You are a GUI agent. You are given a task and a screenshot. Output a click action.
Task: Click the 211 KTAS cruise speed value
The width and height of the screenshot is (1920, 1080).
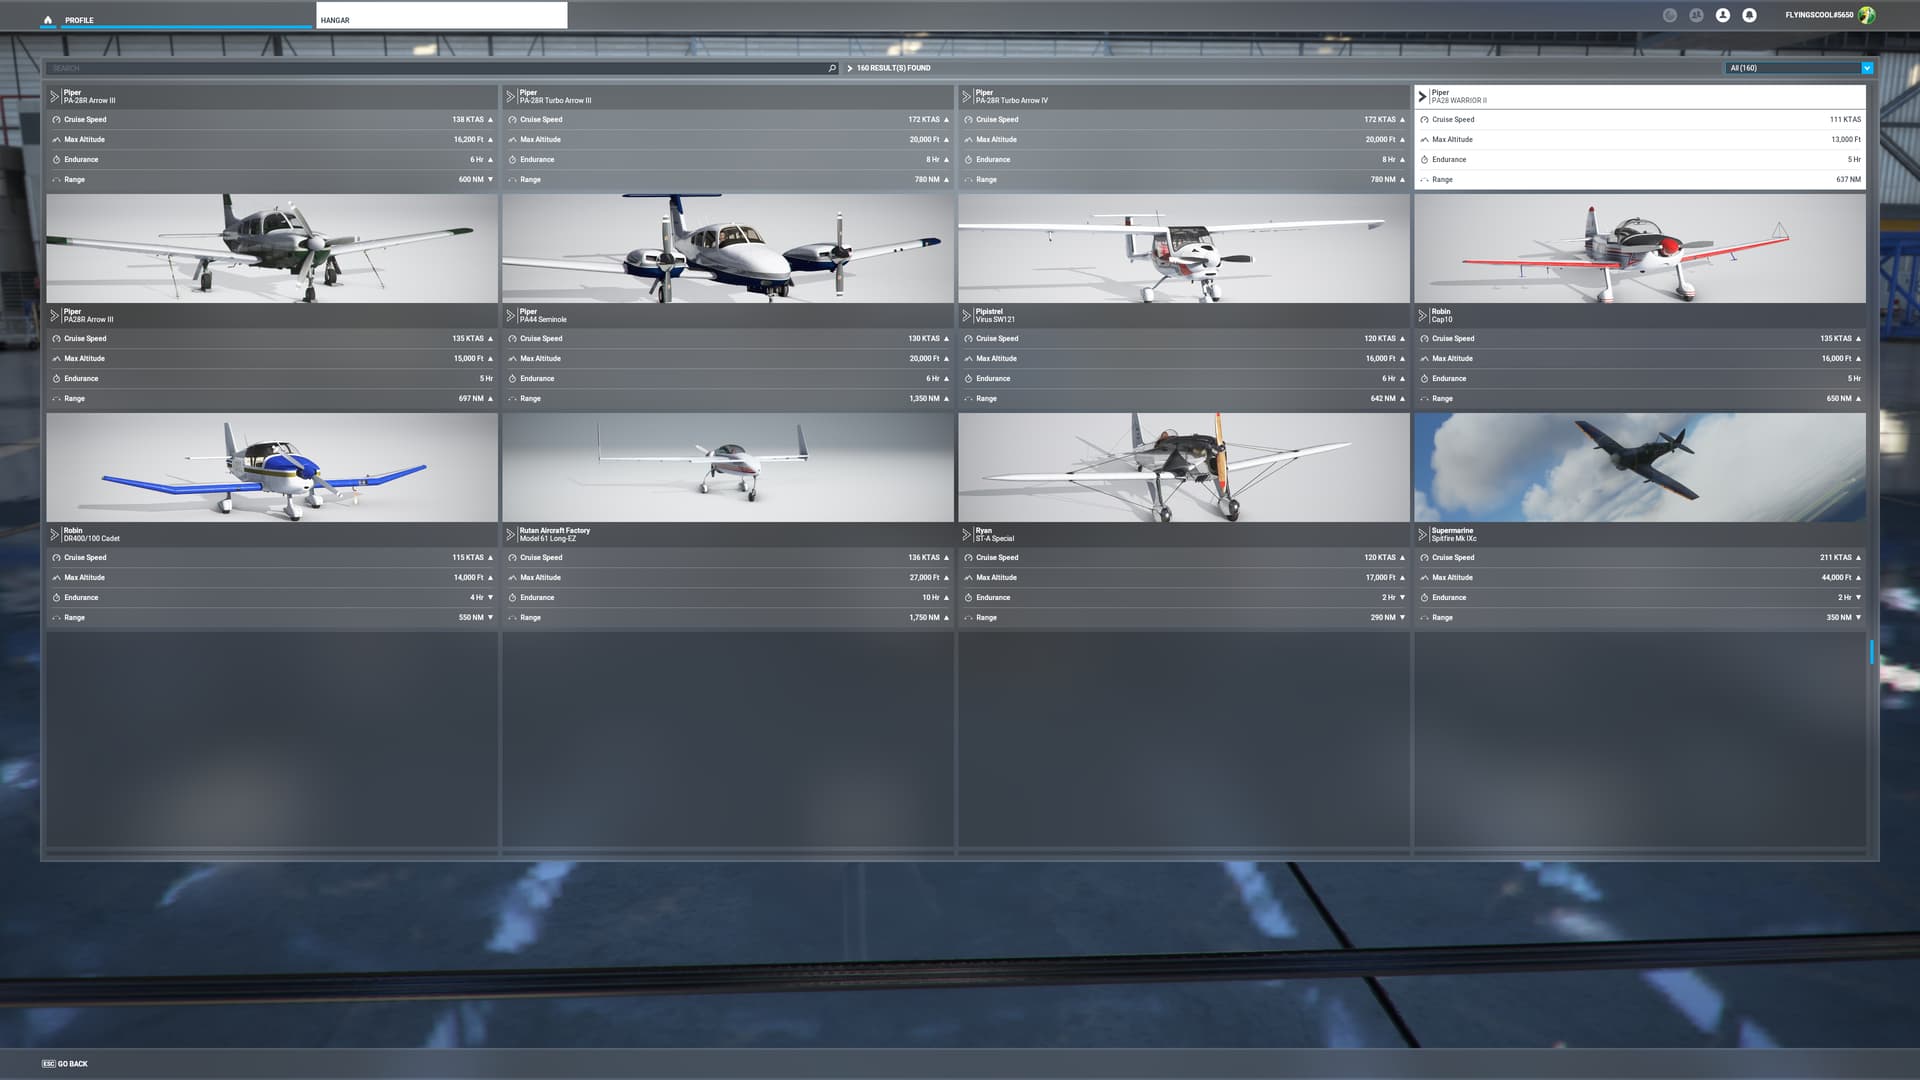click(x=1835, y=558)
